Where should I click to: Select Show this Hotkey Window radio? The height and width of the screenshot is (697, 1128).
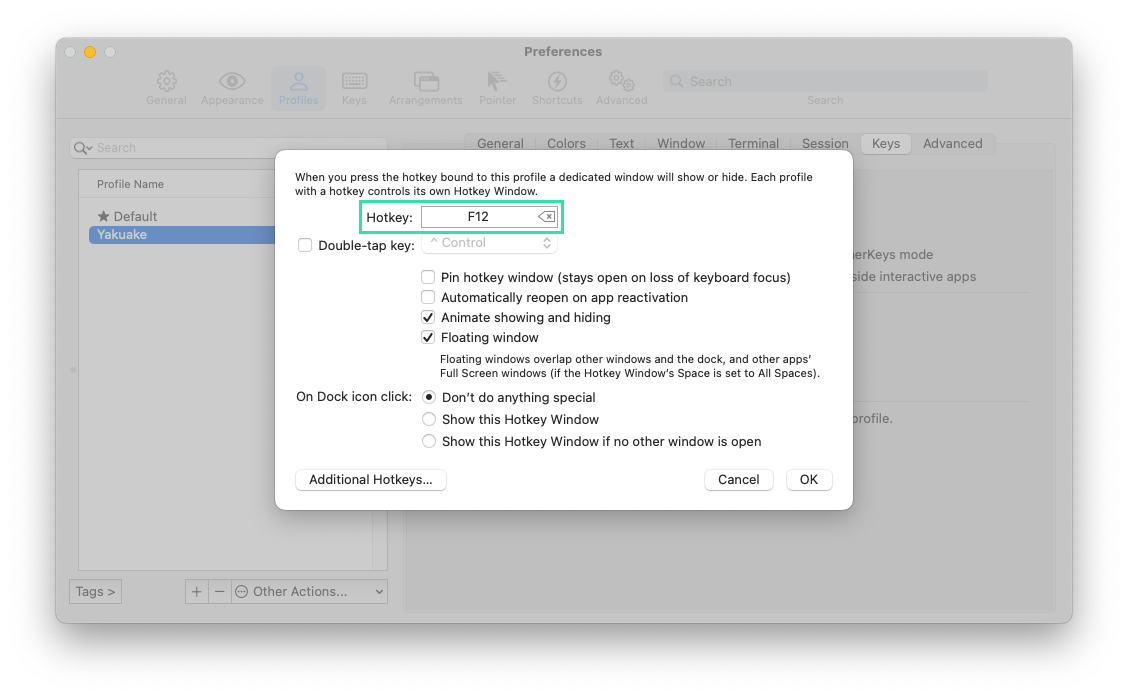pos(429,419)
